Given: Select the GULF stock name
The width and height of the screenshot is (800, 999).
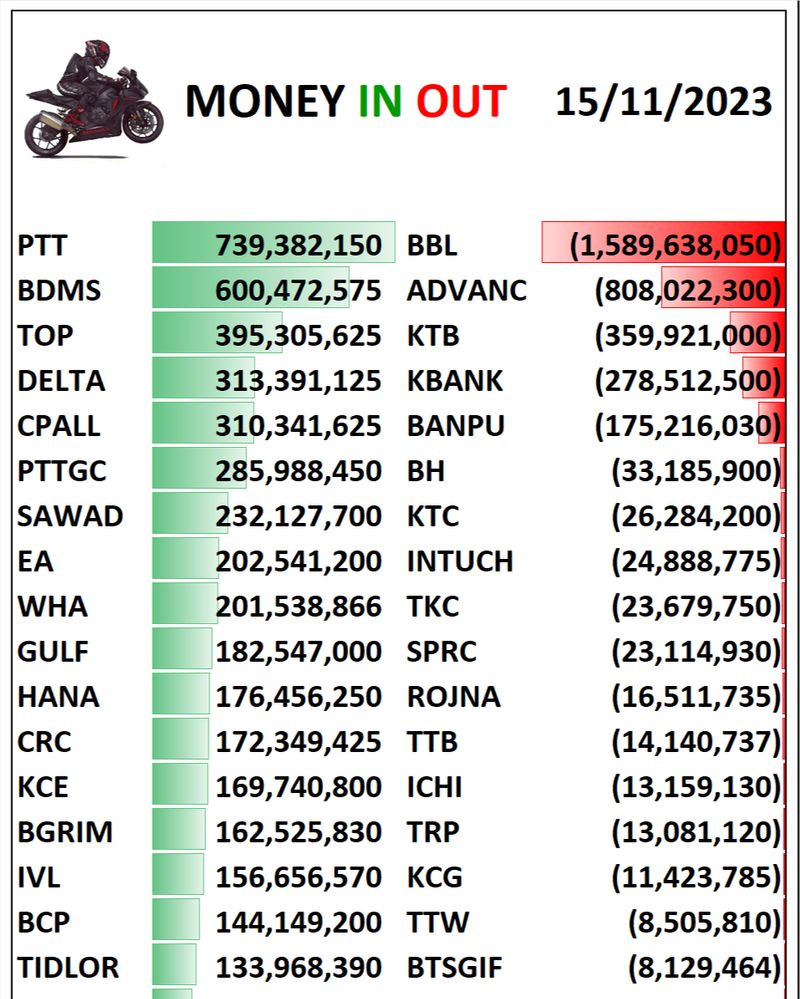Looking at the screenshot, I should pyautogui.click(x=53, y=652).
